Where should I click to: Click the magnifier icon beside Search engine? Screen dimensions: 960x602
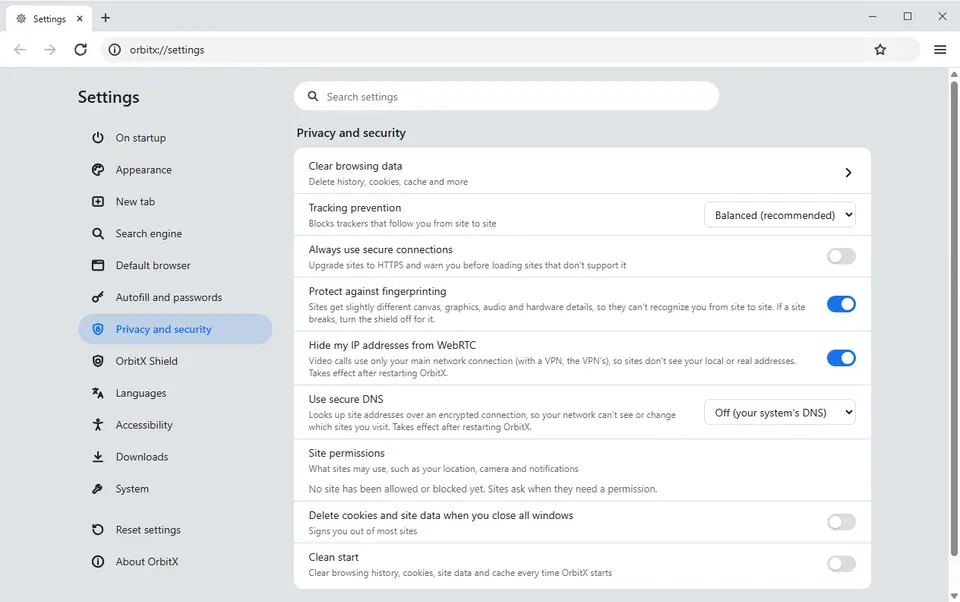point(98,233)
